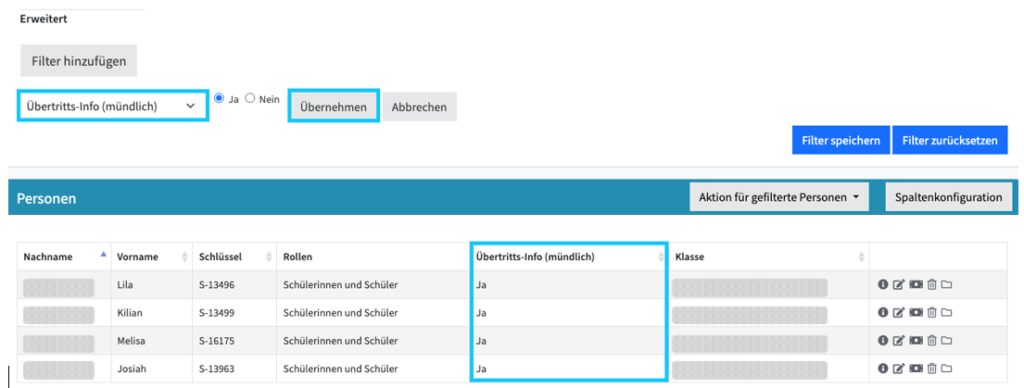Click the Personen panel title
Viewport: 1024px width, 388px height.
point(46,198)
